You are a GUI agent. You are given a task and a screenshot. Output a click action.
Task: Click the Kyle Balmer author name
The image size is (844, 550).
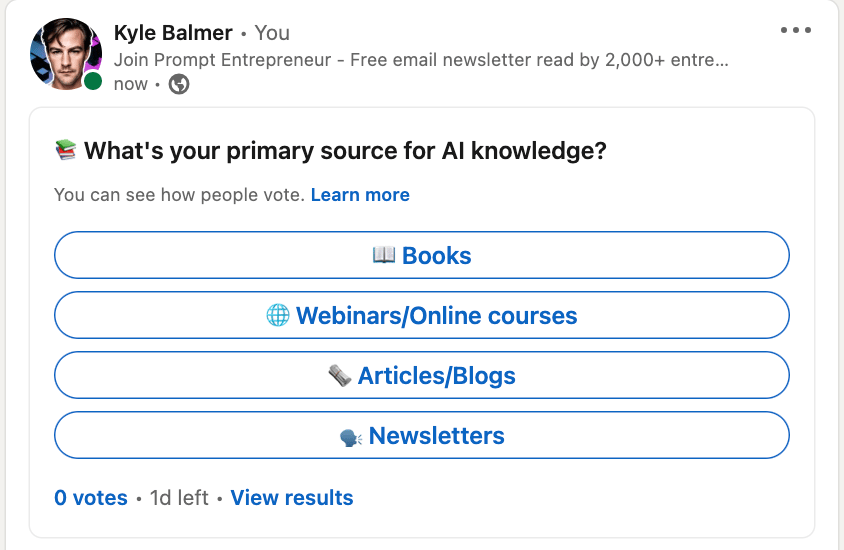[x=173, y=33]
